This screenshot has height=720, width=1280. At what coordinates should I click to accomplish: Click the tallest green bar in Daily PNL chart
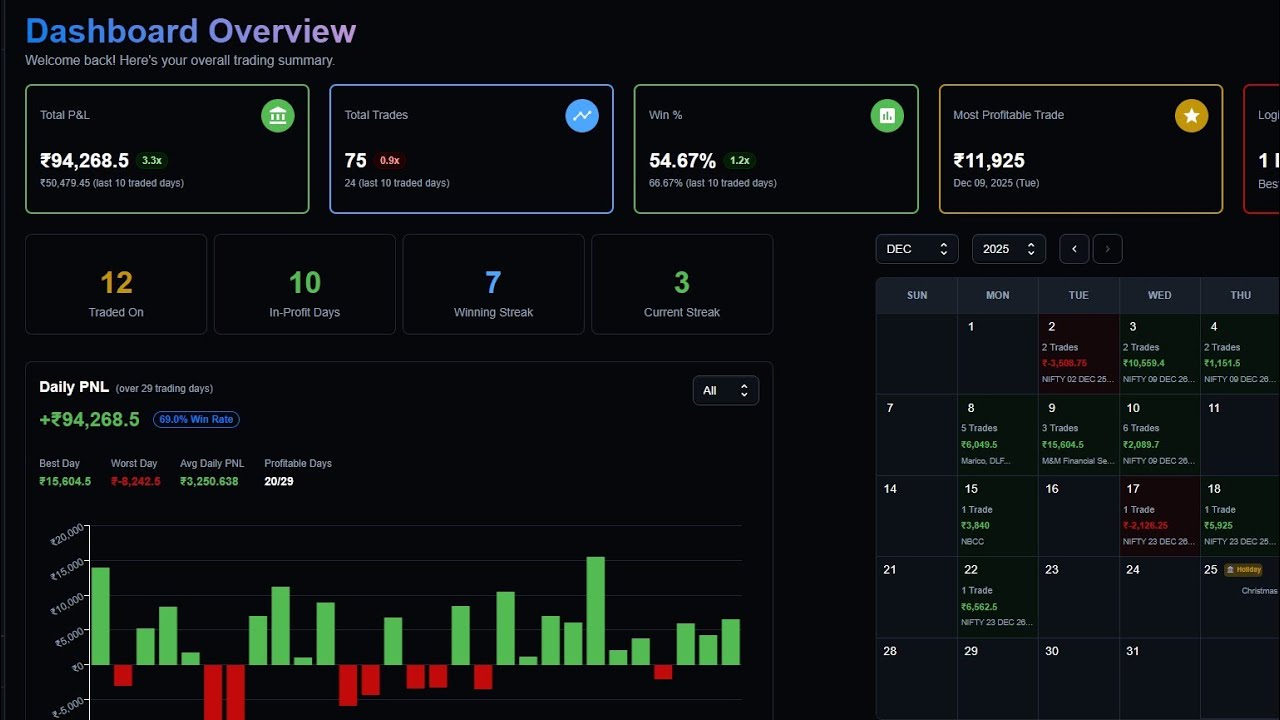tap(596, 611)
